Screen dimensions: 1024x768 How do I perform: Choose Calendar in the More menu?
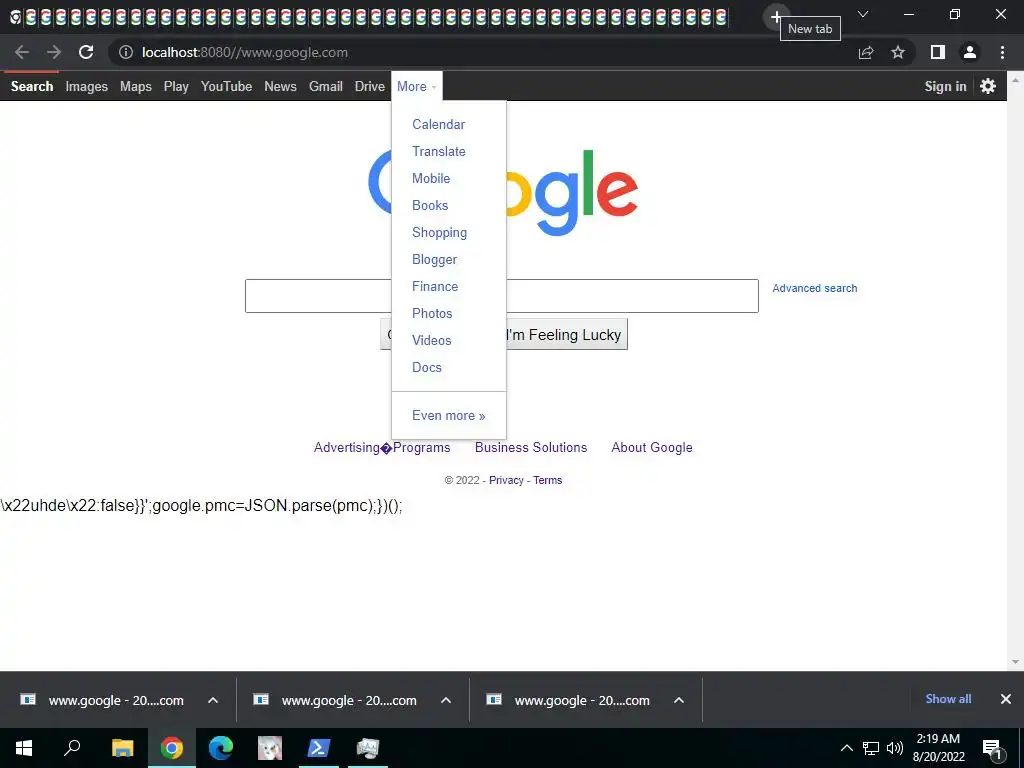(x=439, y=124)
